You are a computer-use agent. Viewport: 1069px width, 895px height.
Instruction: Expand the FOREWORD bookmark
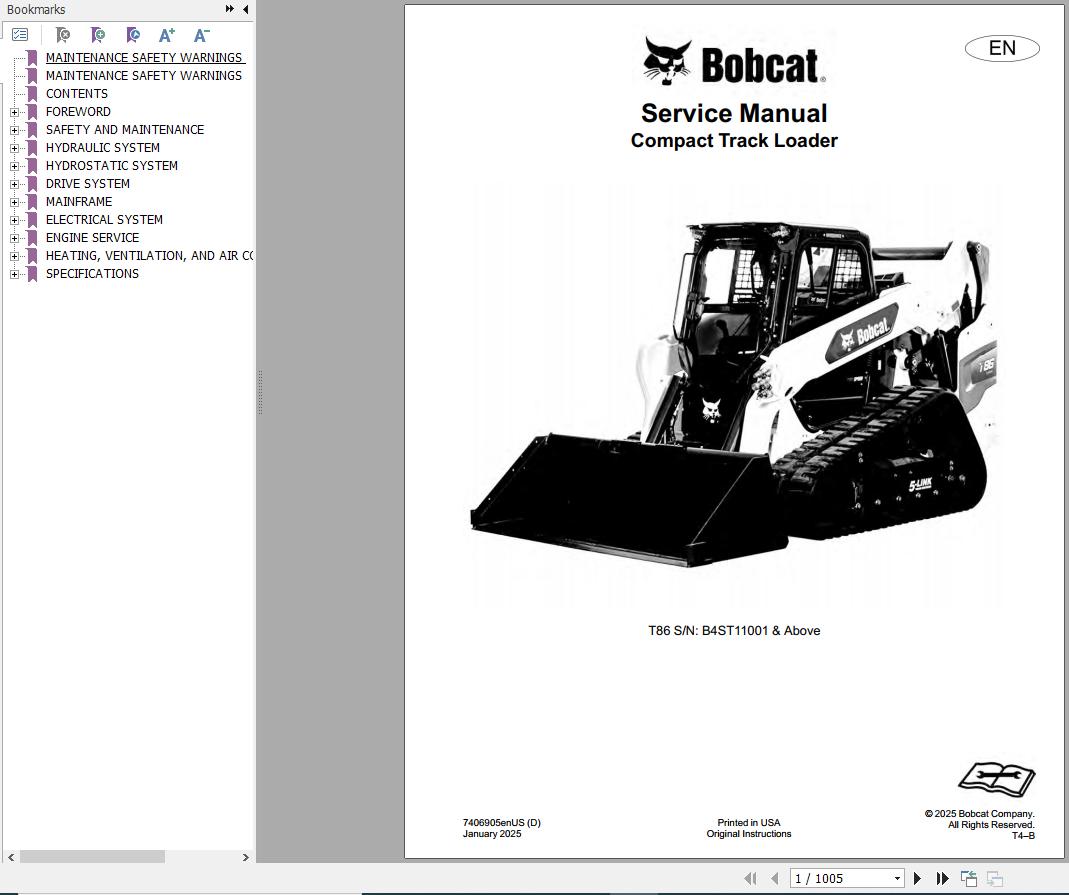(x=14, y=112)
